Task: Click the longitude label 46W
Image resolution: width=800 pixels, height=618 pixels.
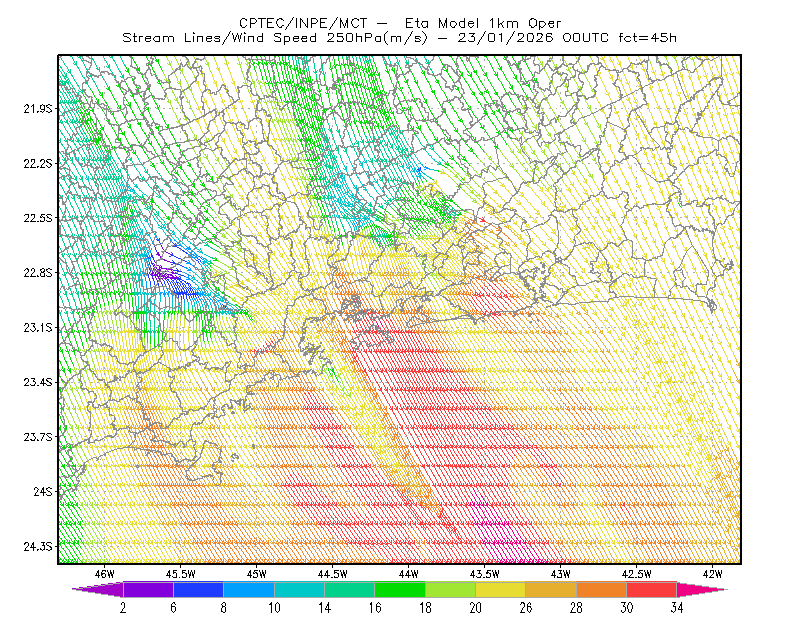Action: tap(104, 574)
